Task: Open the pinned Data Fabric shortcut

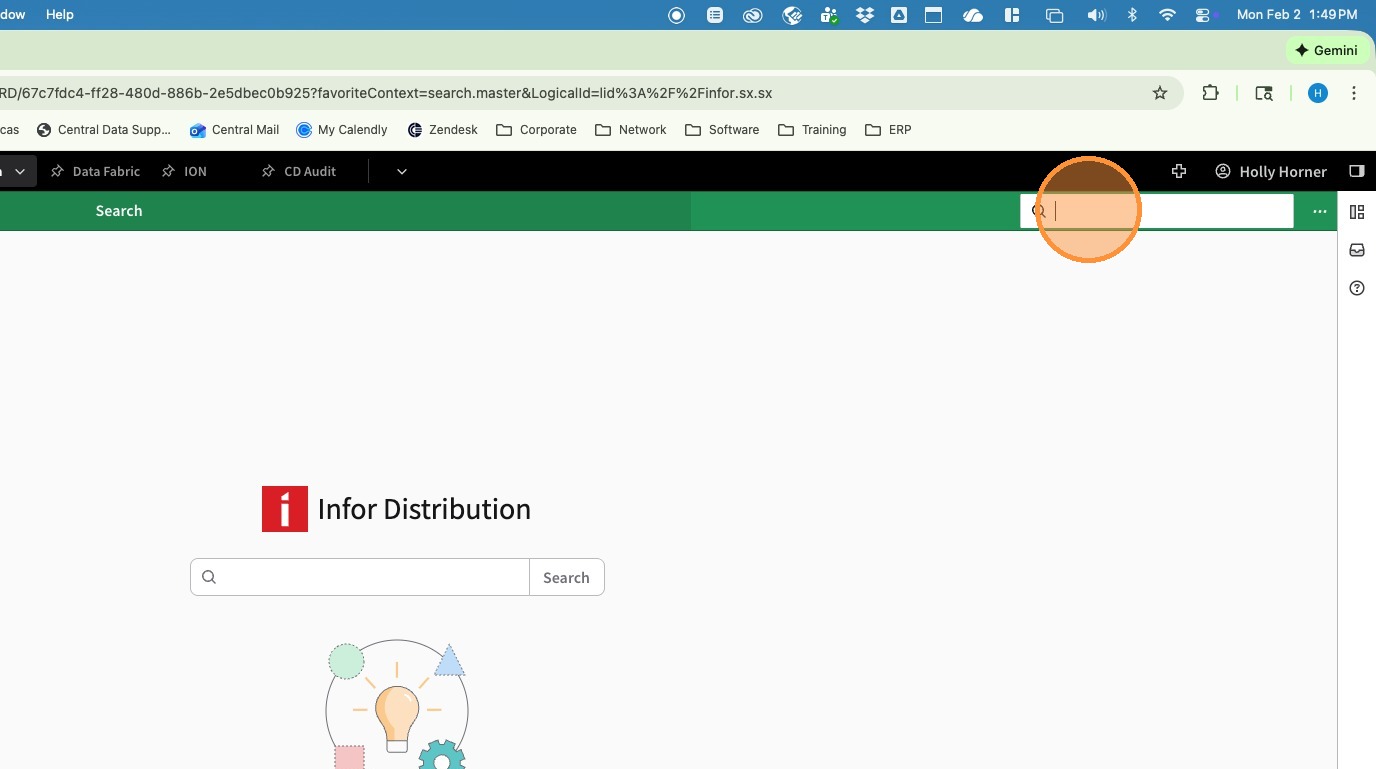Action: 96,171
